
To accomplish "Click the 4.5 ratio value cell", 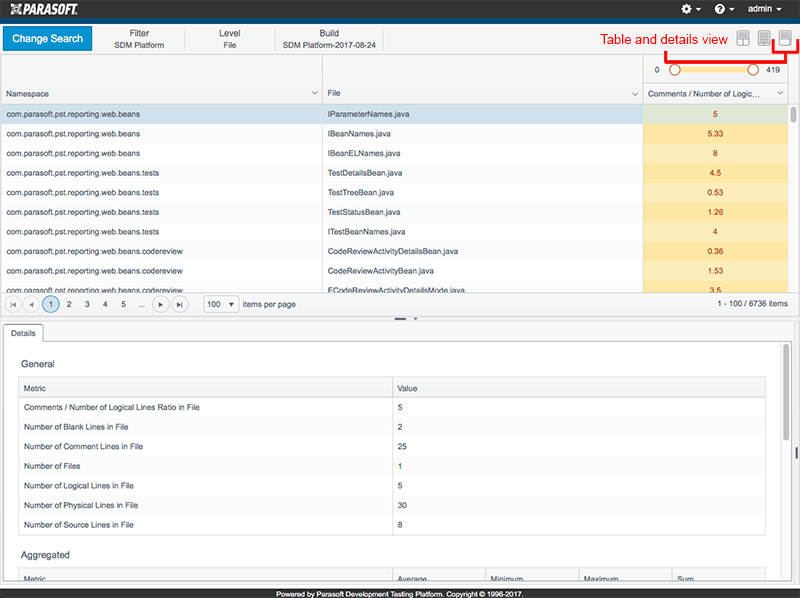I will [x=715, y=173].
